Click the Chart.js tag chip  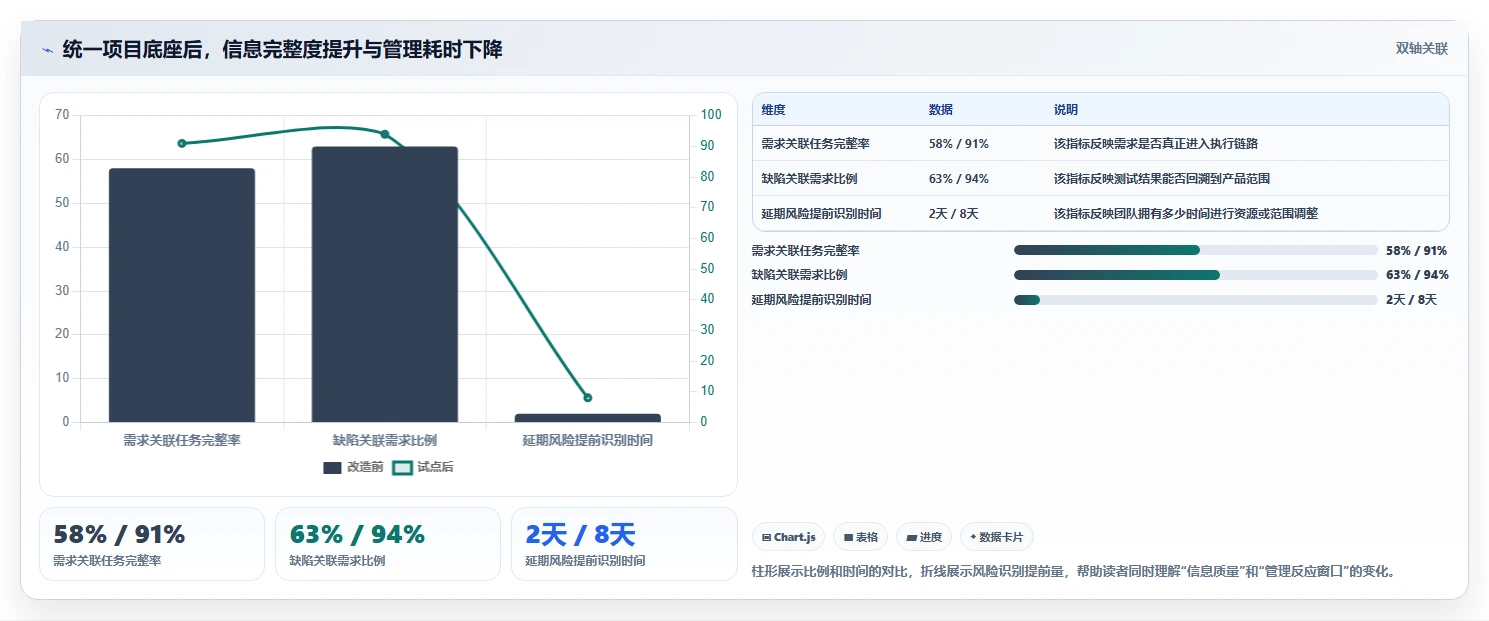(789, 537)
